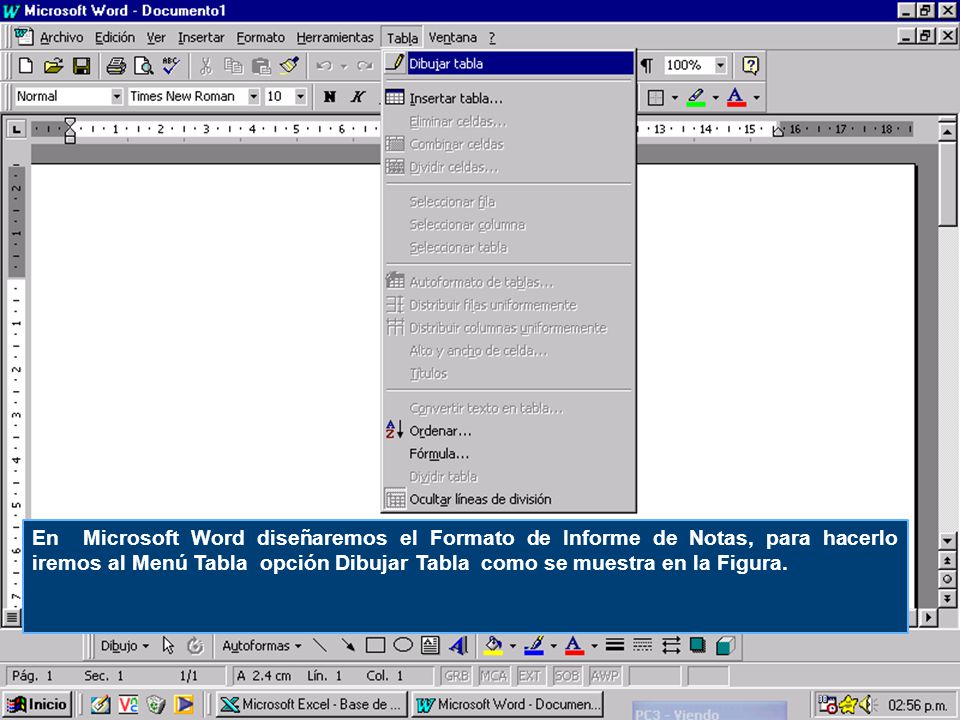The height and width of the screenshot is (720, 960).
Task: Choose Ordenar... in Tabla menu
Action: (509, 430)
